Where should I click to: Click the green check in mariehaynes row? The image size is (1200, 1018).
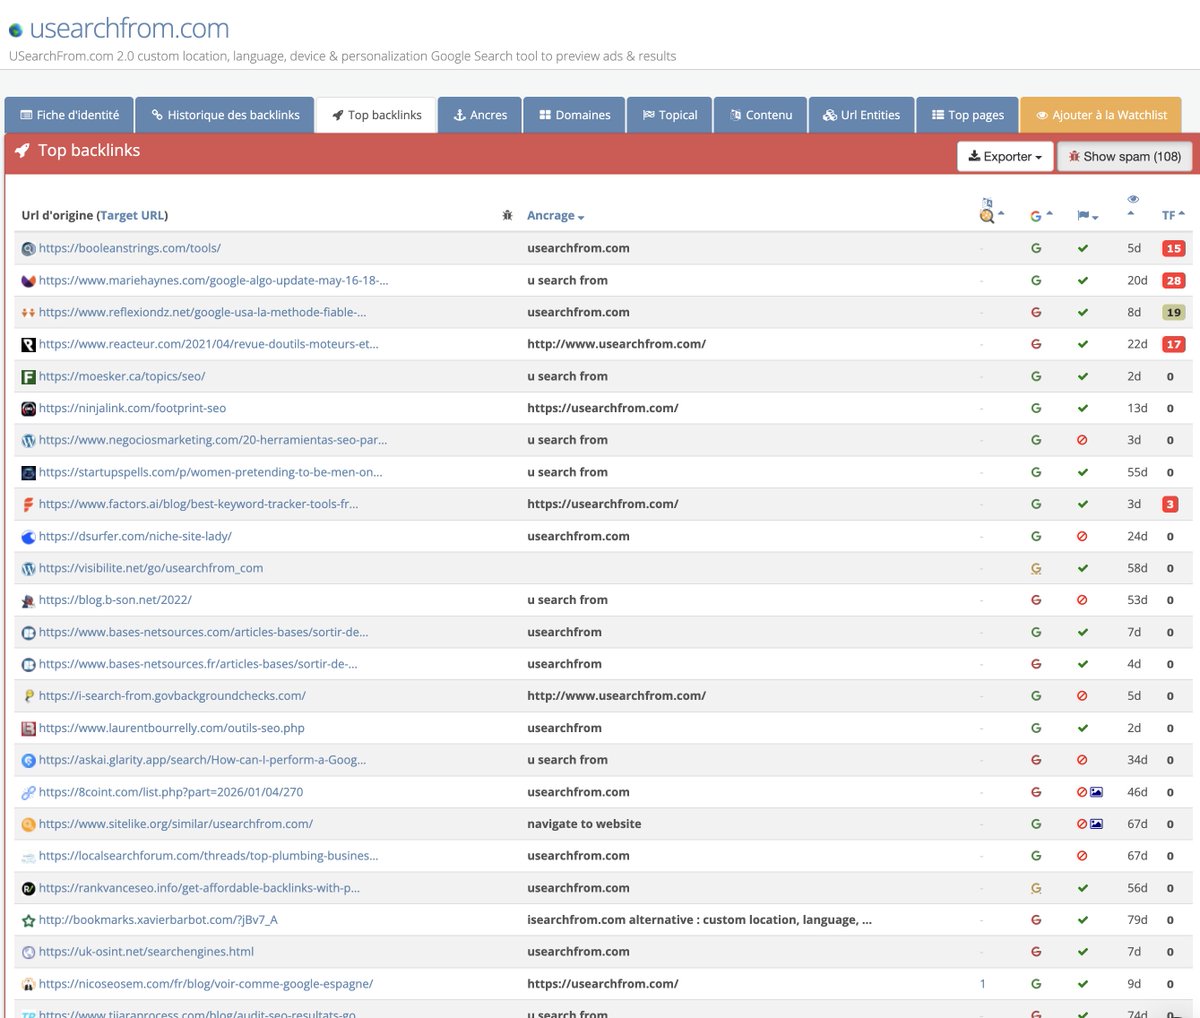(x=1082, y=280)
